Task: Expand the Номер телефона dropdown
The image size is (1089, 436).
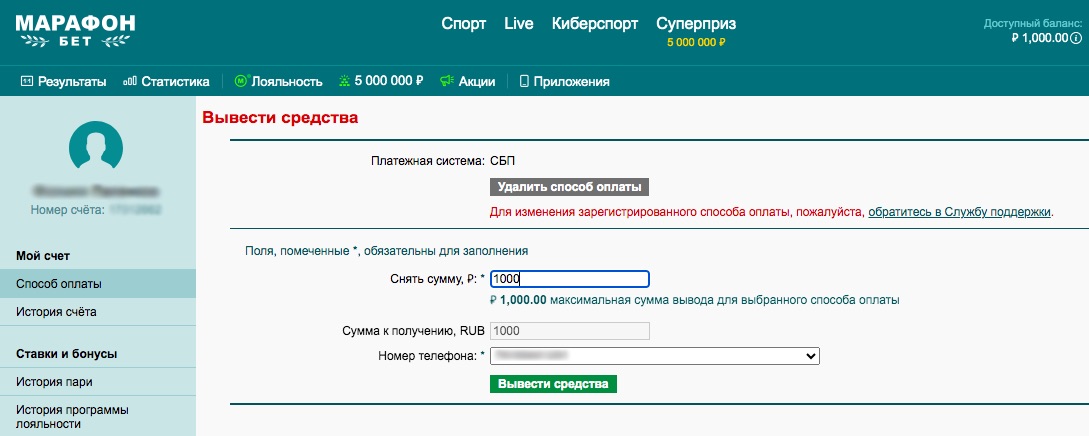Action: click(655, 355)
